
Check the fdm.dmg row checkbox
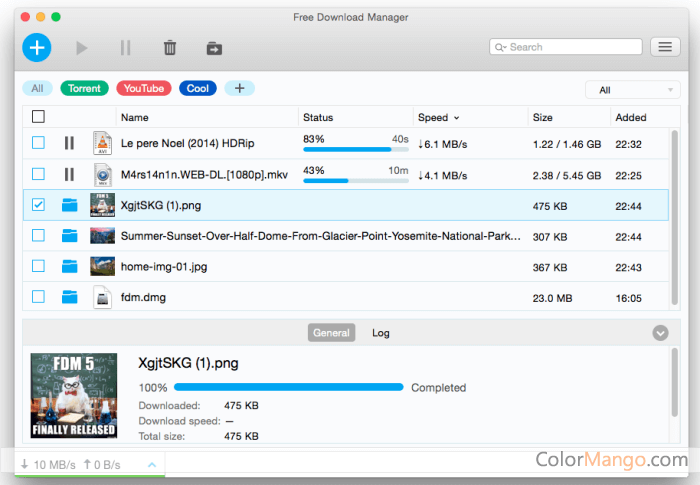pos(38,296)
